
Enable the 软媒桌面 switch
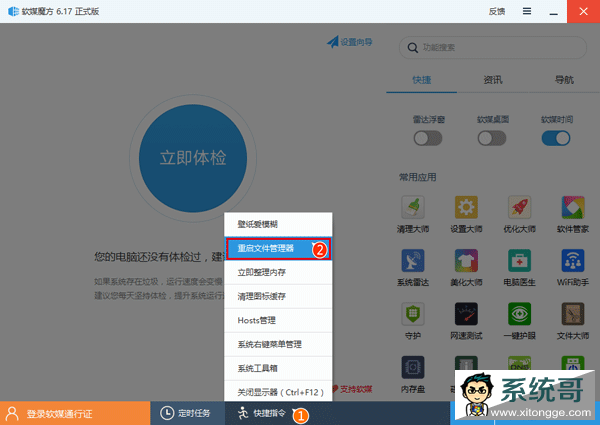tap(492, 138)
